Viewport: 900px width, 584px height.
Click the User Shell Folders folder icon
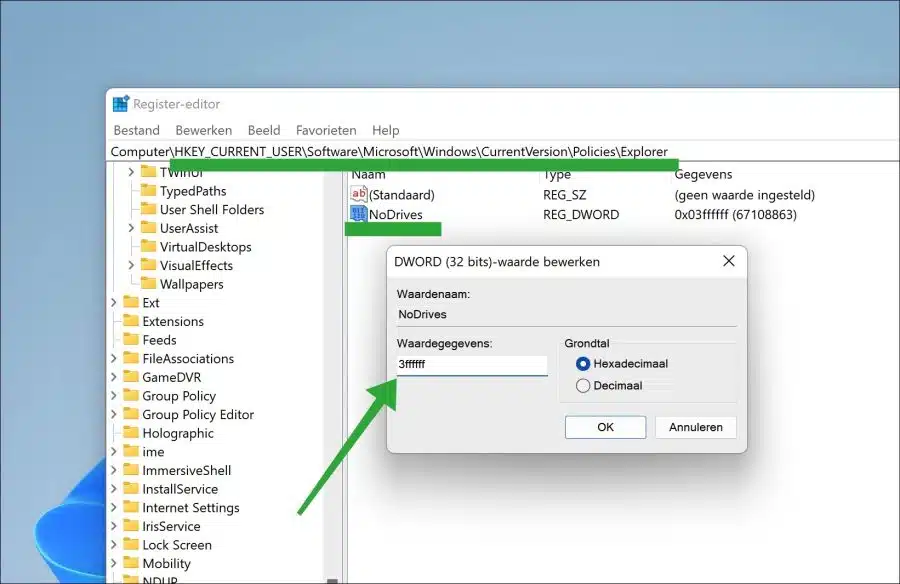click(x=149, y=208)
